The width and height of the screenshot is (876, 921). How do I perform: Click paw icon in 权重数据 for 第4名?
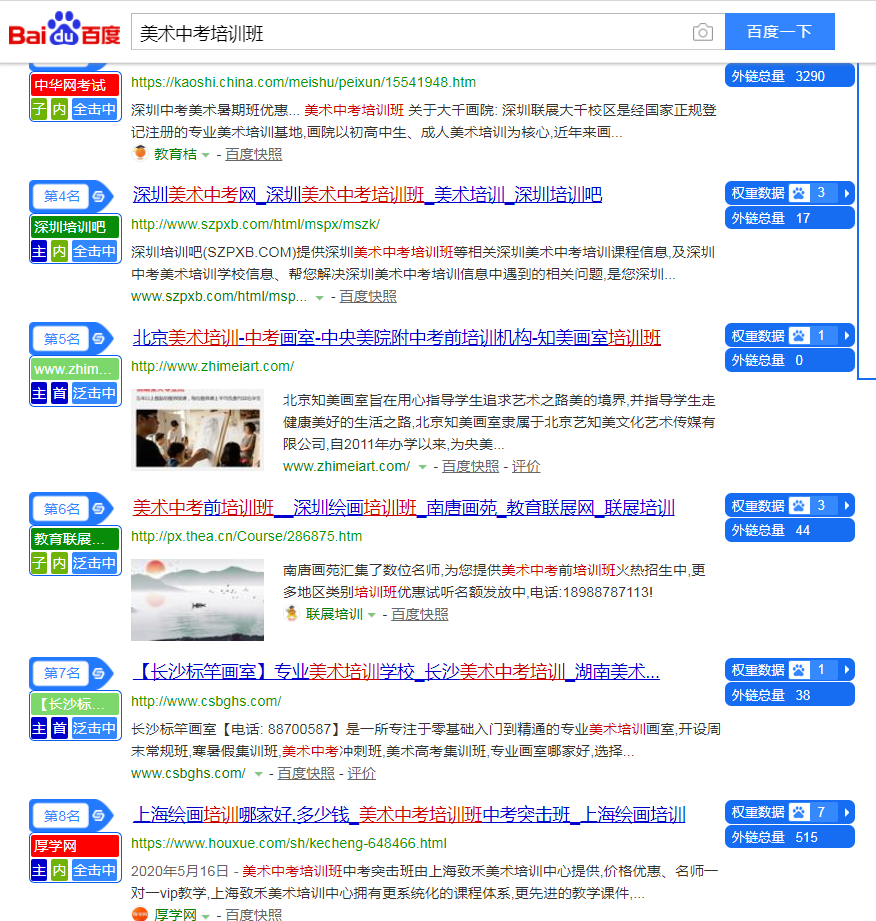(799, 193)
